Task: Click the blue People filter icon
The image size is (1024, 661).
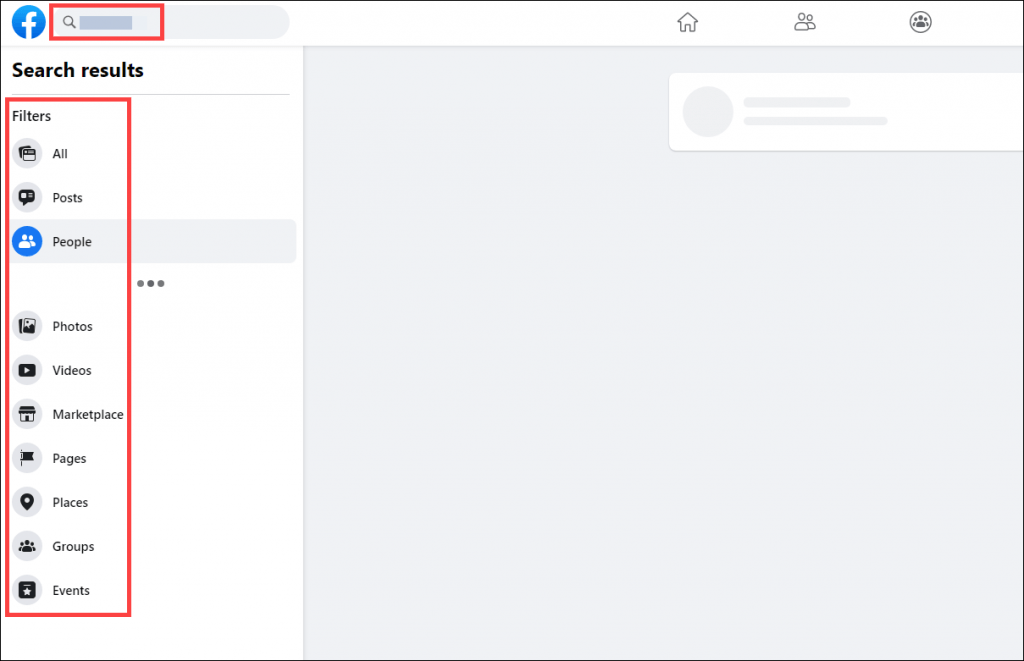Action: tap(27, 241)
